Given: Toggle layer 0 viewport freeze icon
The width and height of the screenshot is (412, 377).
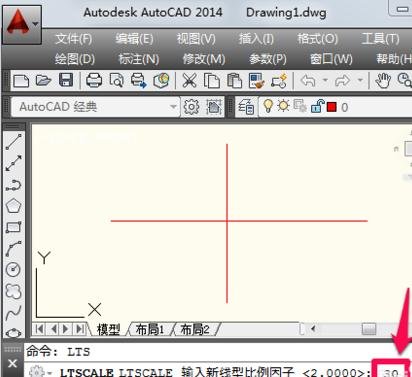Looking at the screenshot, I should tap(300, 106).
